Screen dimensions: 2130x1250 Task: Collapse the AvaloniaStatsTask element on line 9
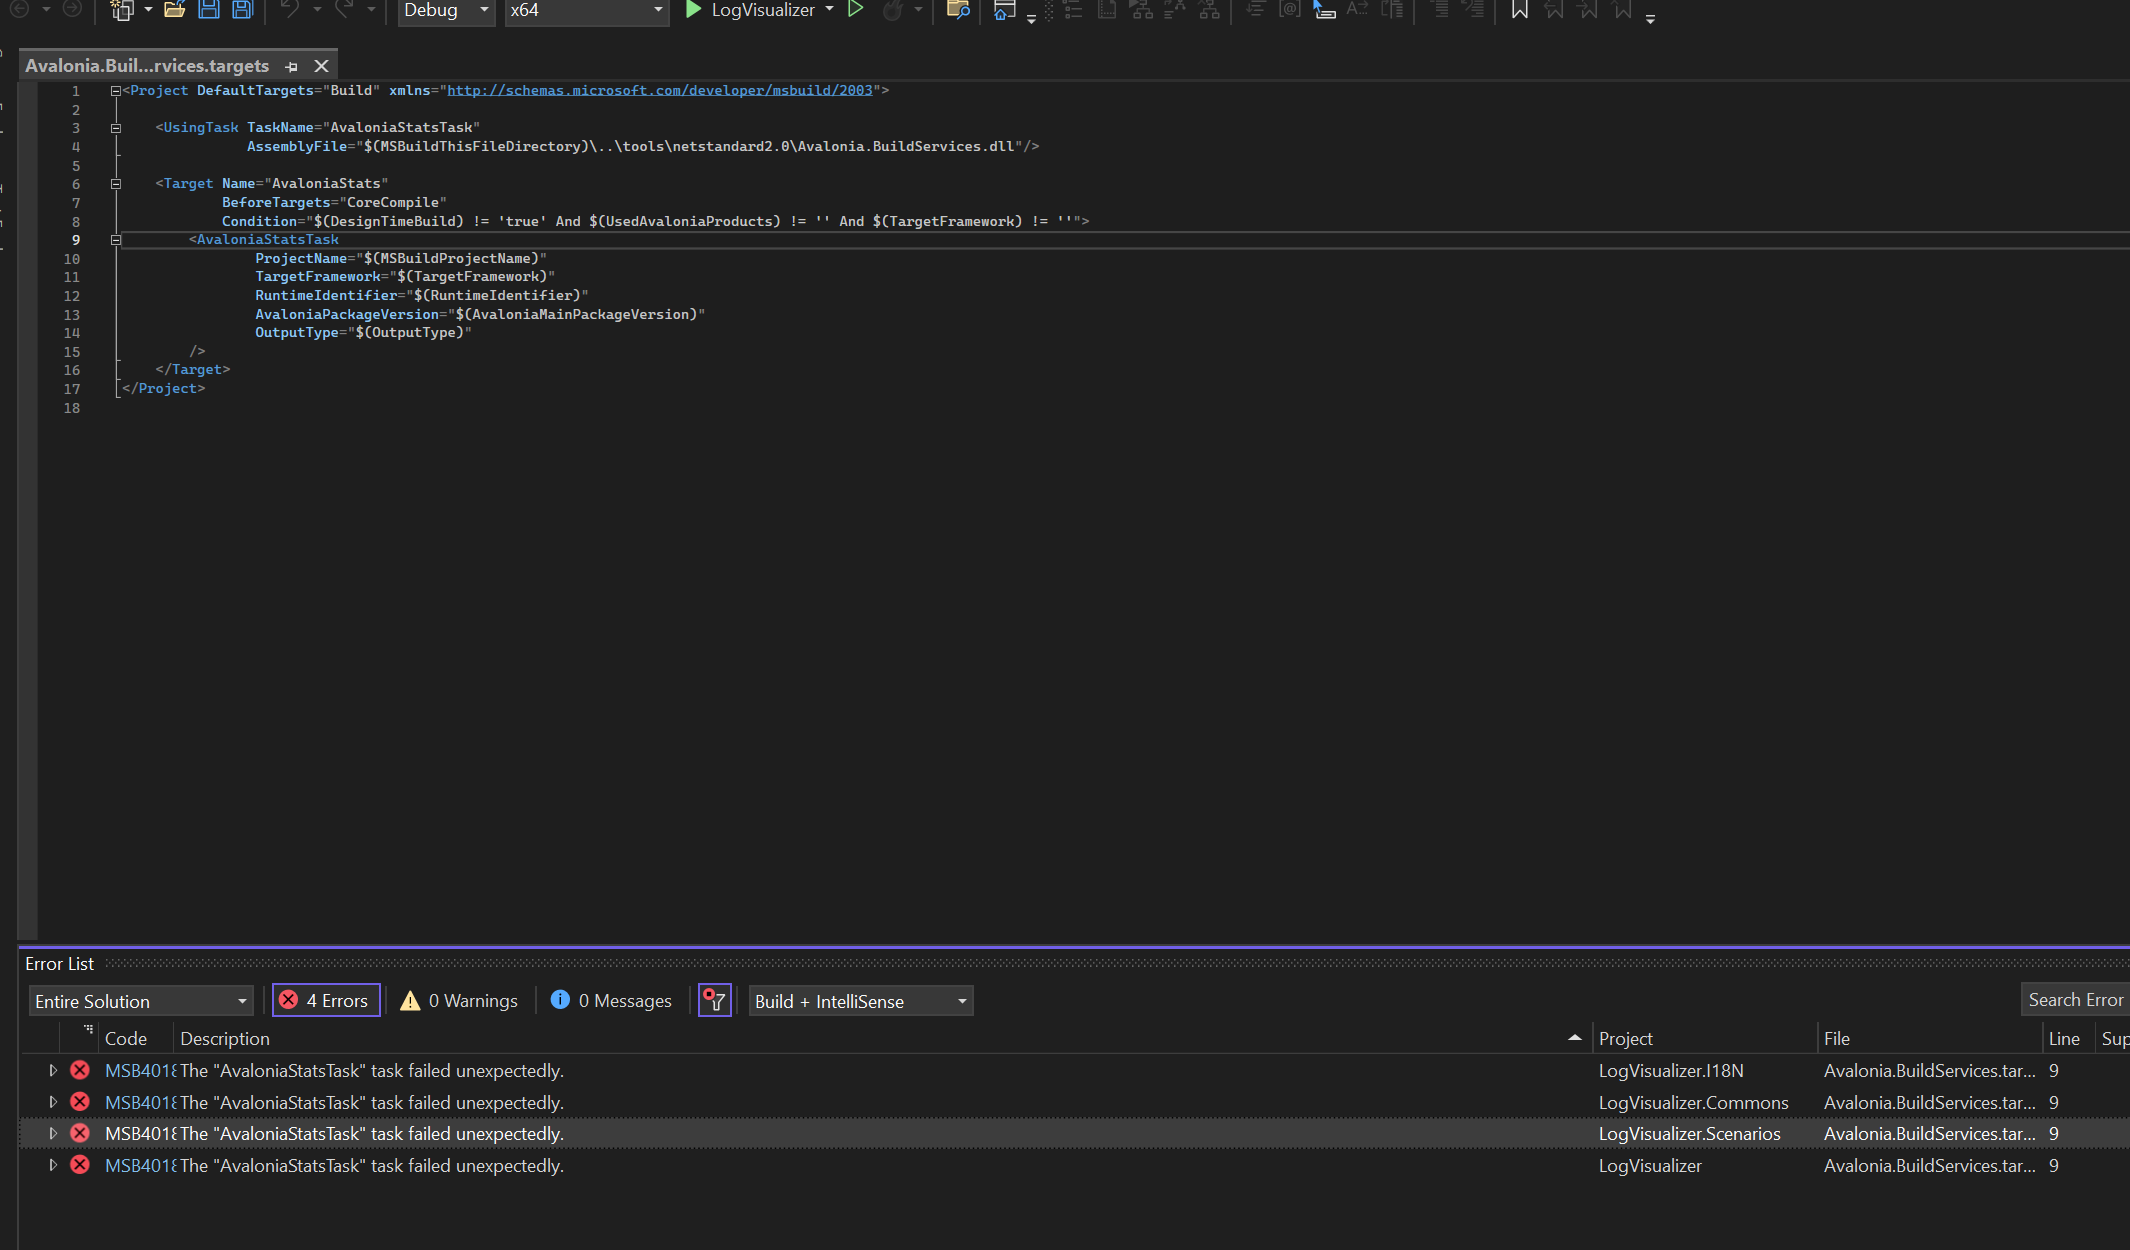click(116, 239)
